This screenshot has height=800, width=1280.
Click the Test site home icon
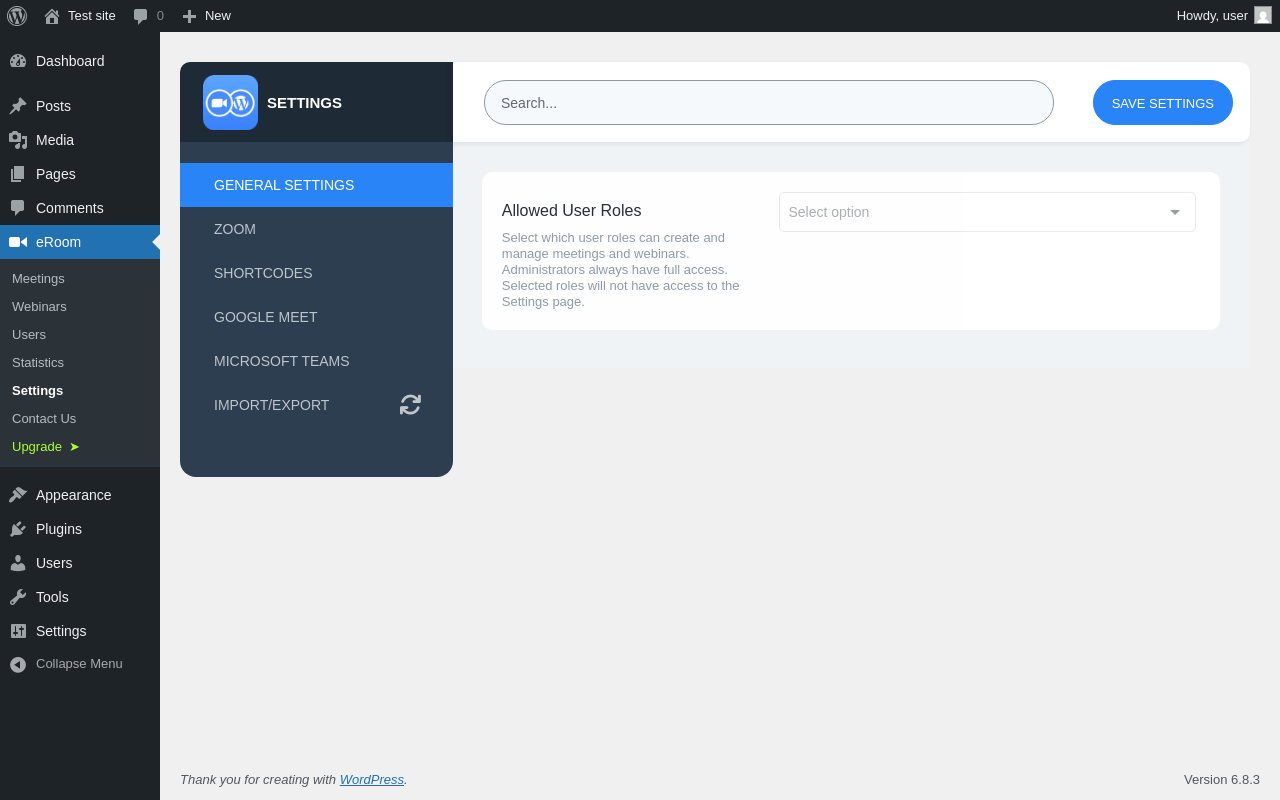(x=52, y=16)
